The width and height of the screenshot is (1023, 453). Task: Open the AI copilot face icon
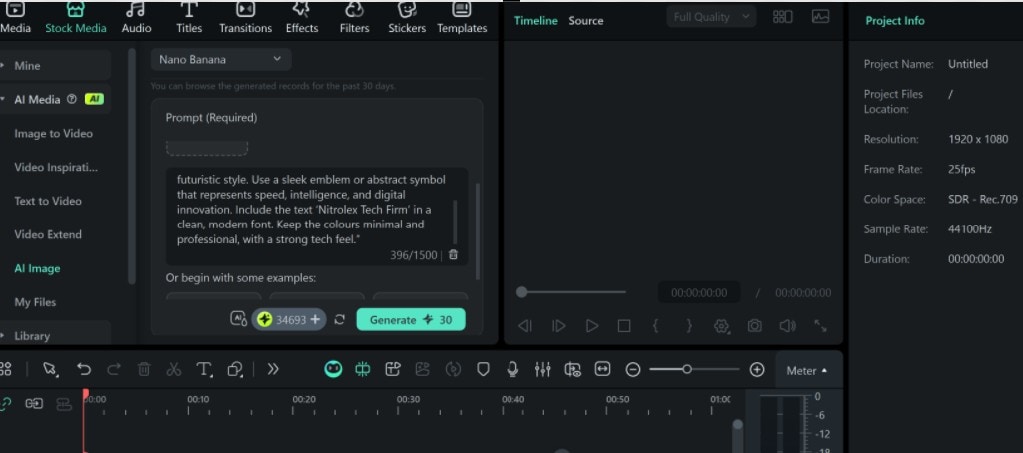coord(333,369)
